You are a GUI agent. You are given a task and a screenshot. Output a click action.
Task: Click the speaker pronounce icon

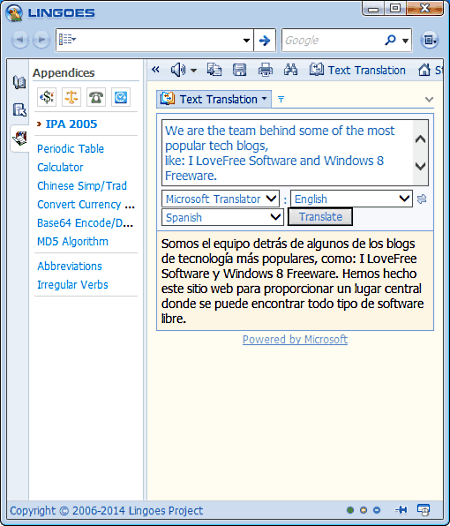(178, 70)
